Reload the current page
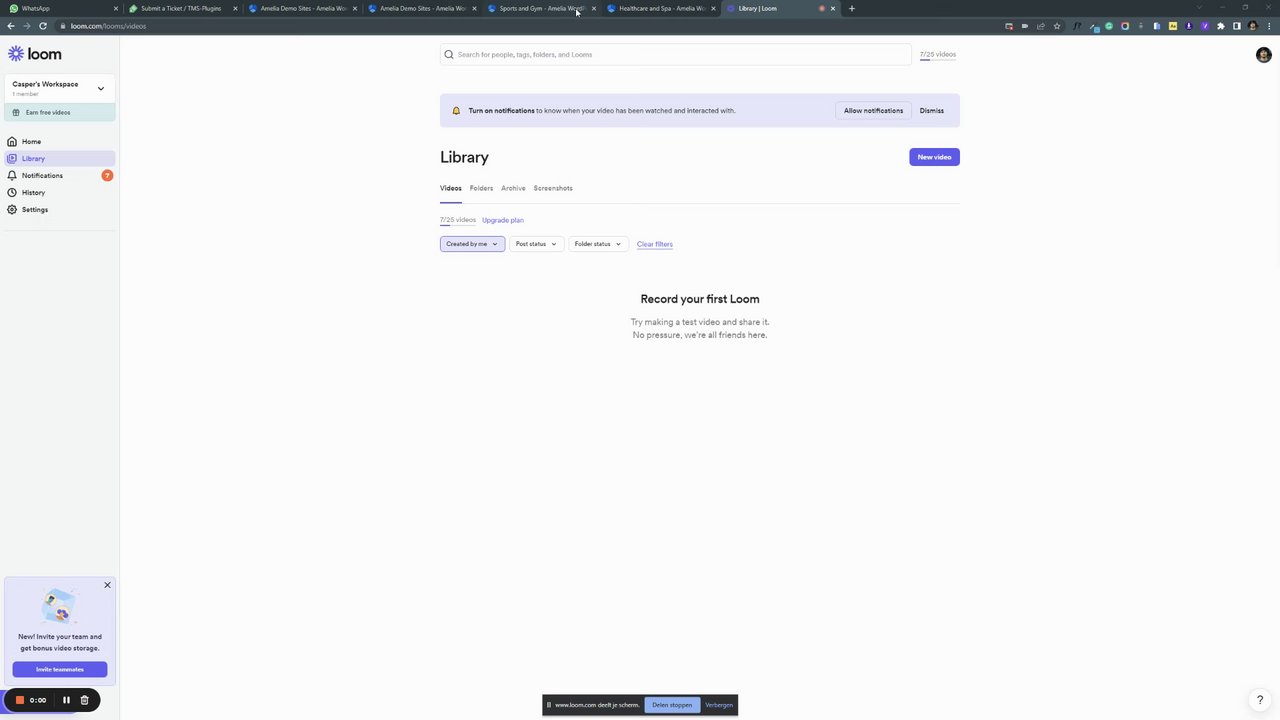Image resolution: width=1280 pixels, height=720 pixels. point(43,26)
